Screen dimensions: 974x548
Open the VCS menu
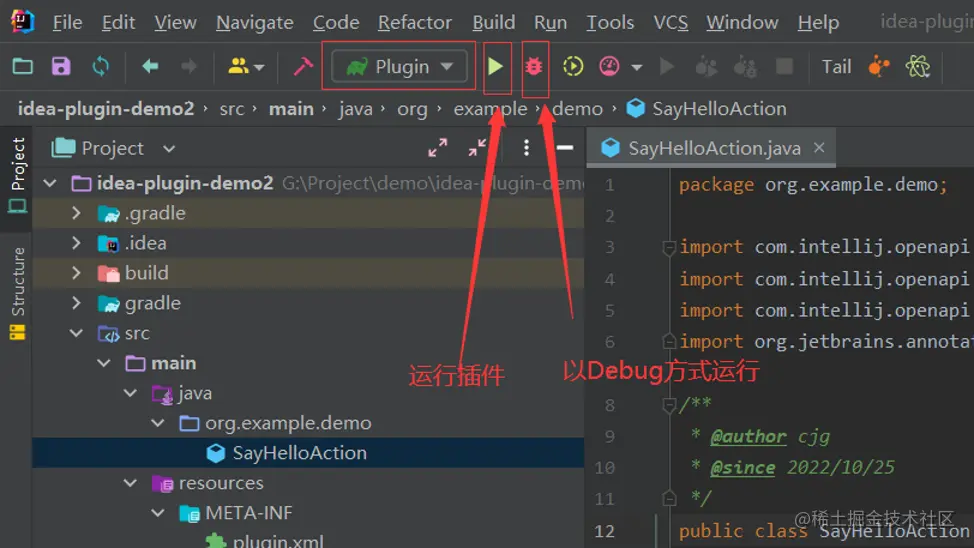(670, 22)
